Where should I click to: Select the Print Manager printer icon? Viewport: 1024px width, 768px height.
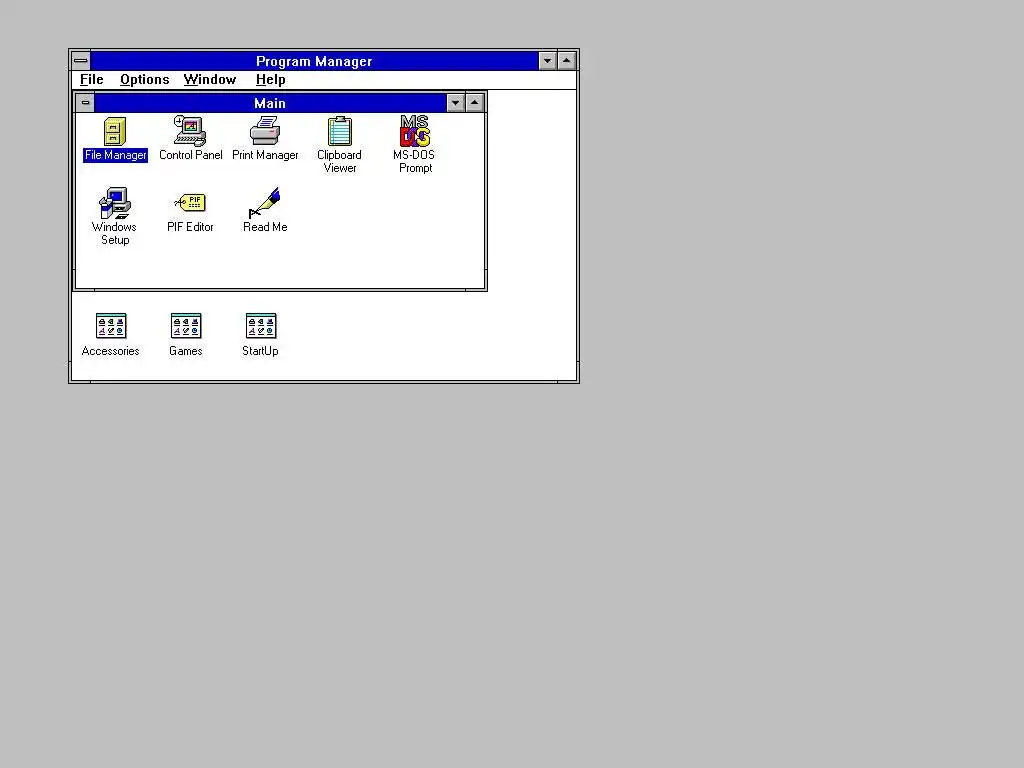click(265, 131)
